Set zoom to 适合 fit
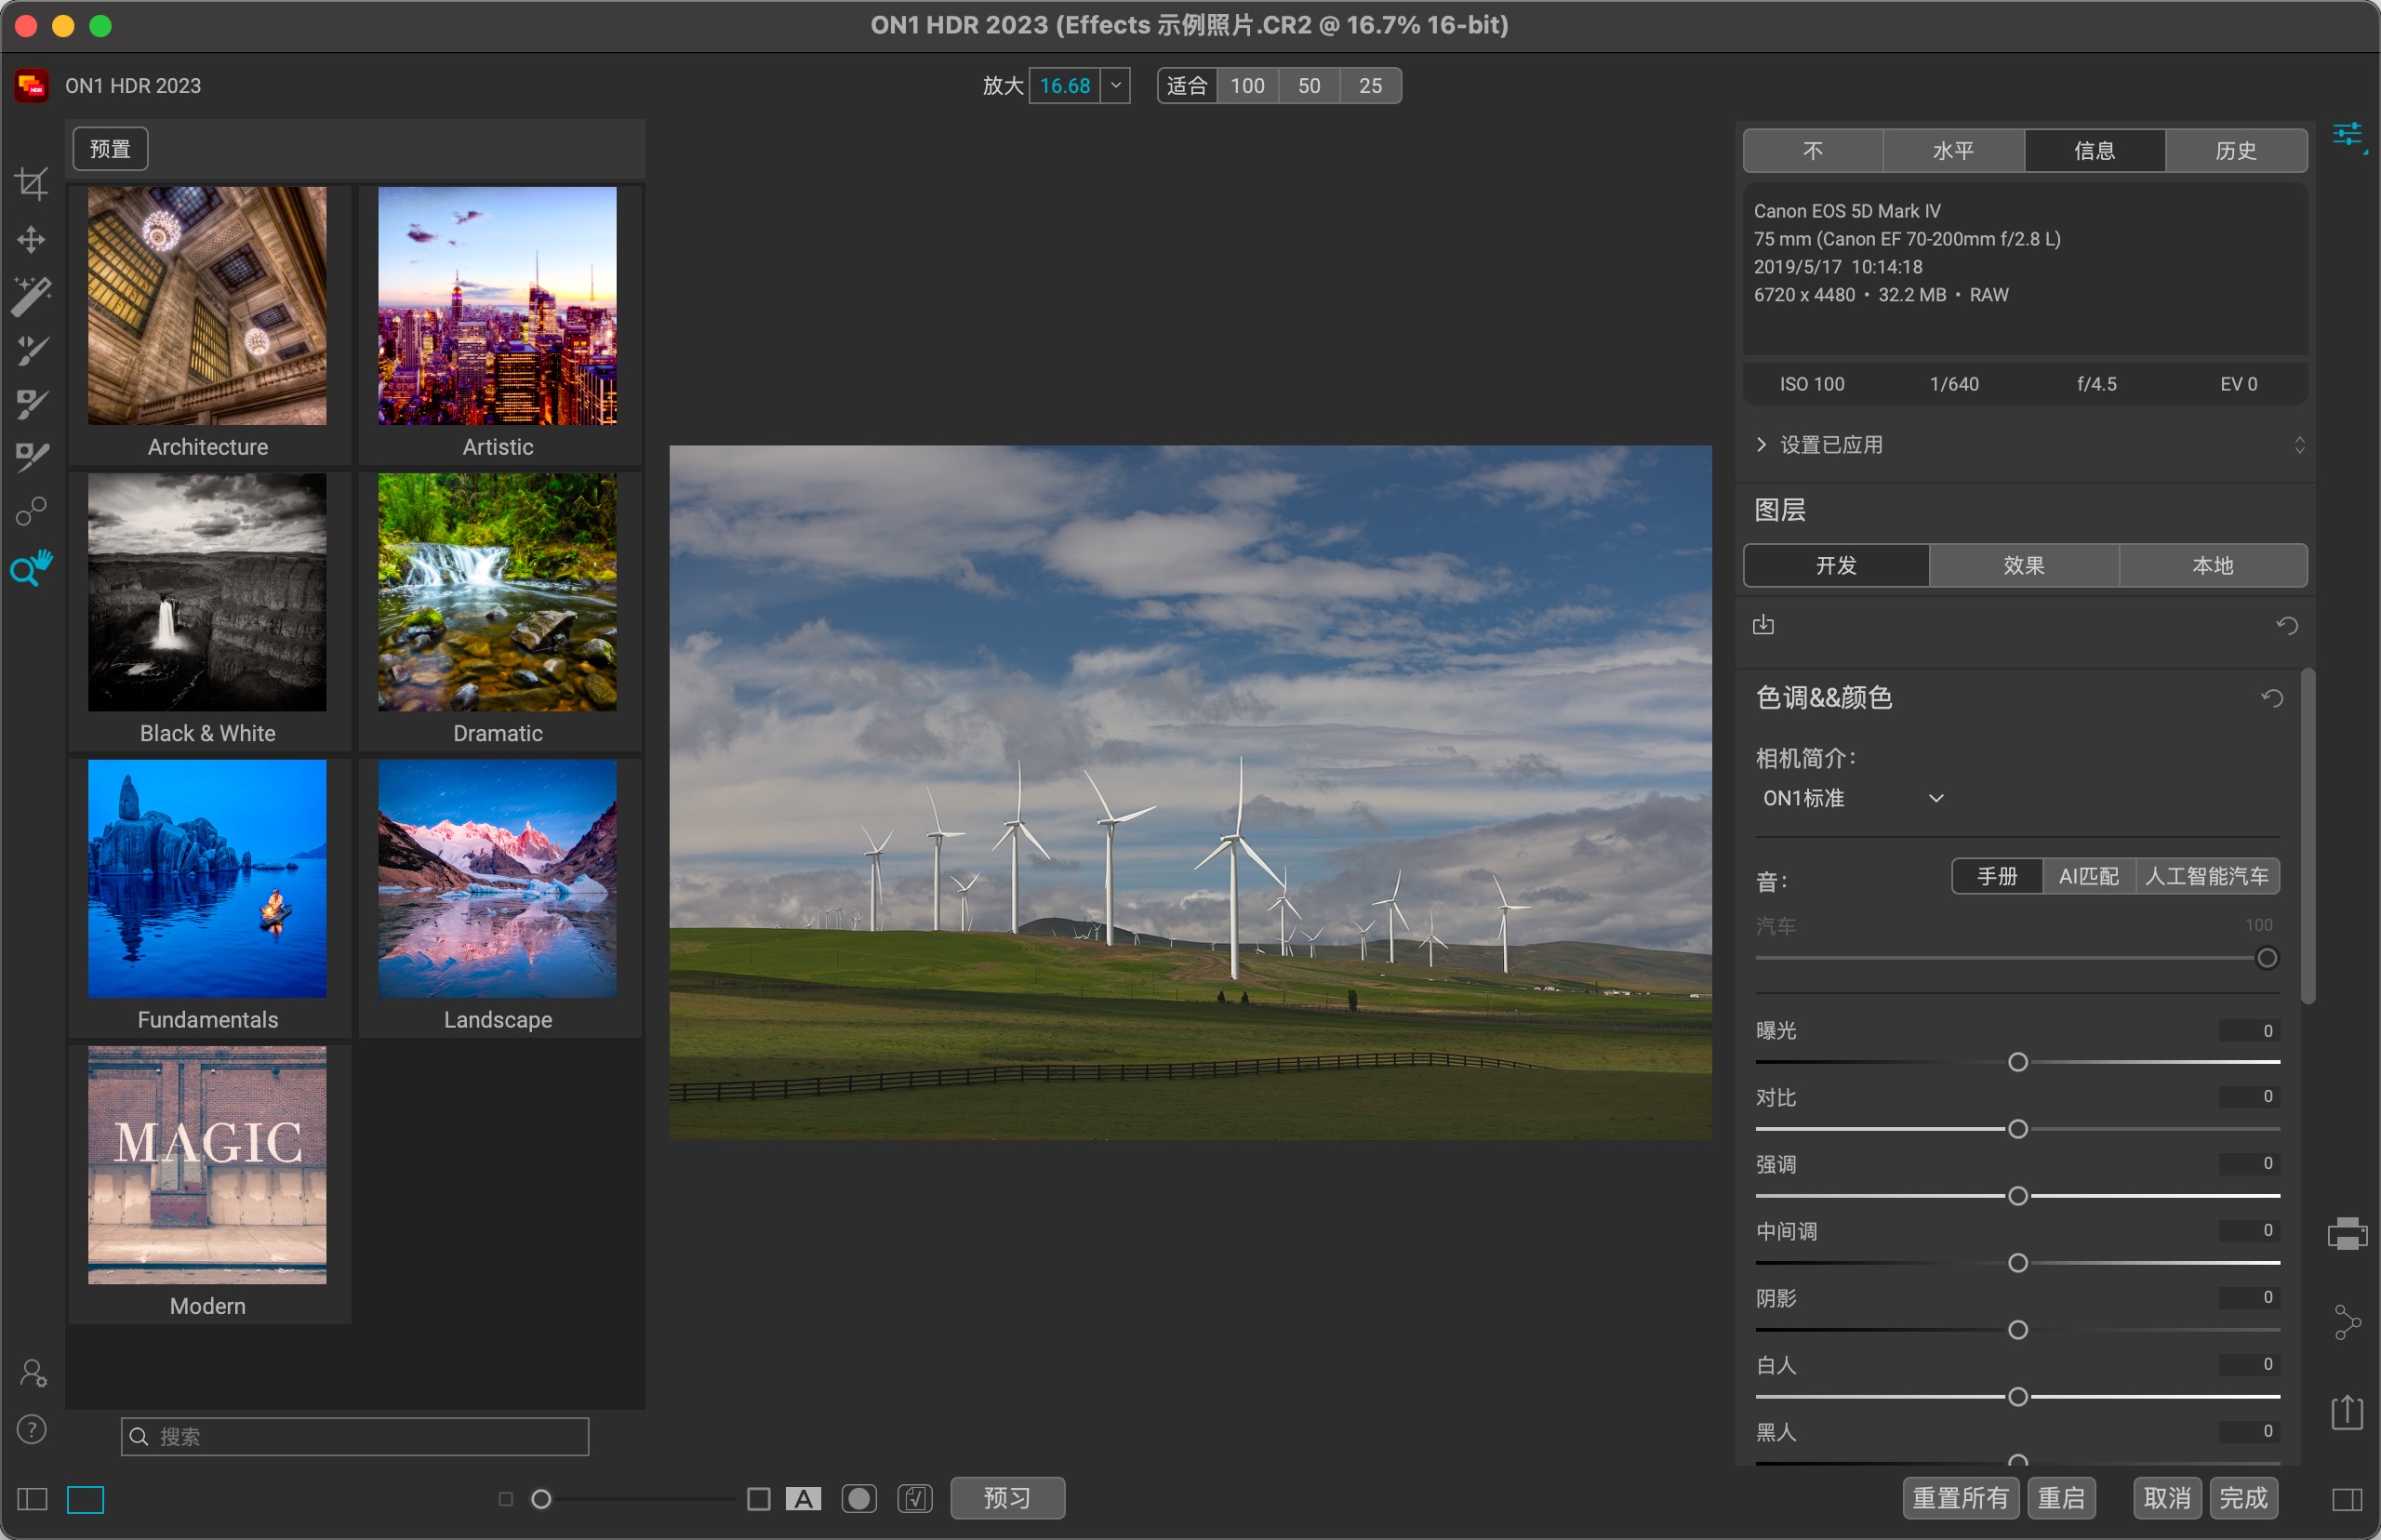The height and width of the screenshot is (1540, 2381). point(1187,86)
